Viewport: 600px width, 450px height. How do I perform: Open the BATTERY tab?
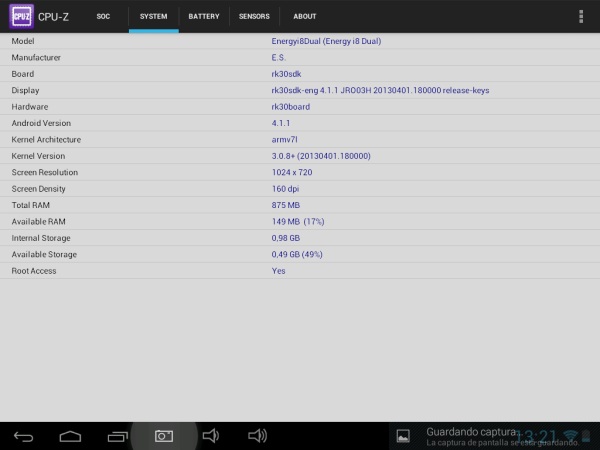[203, 17]
